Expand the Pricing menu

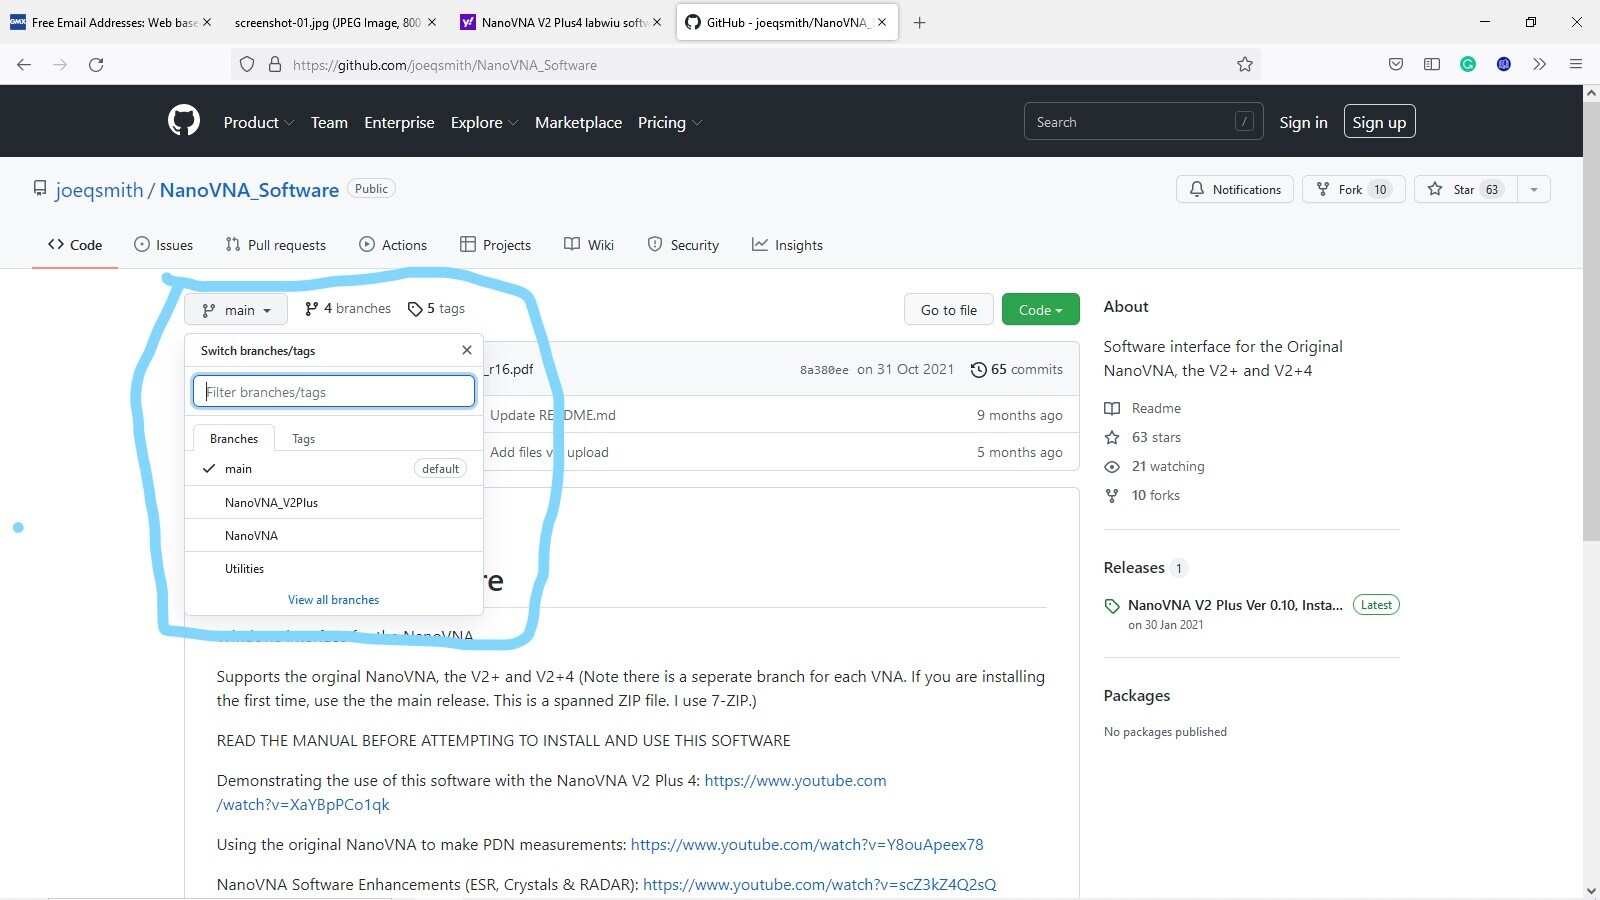point(670,122)
